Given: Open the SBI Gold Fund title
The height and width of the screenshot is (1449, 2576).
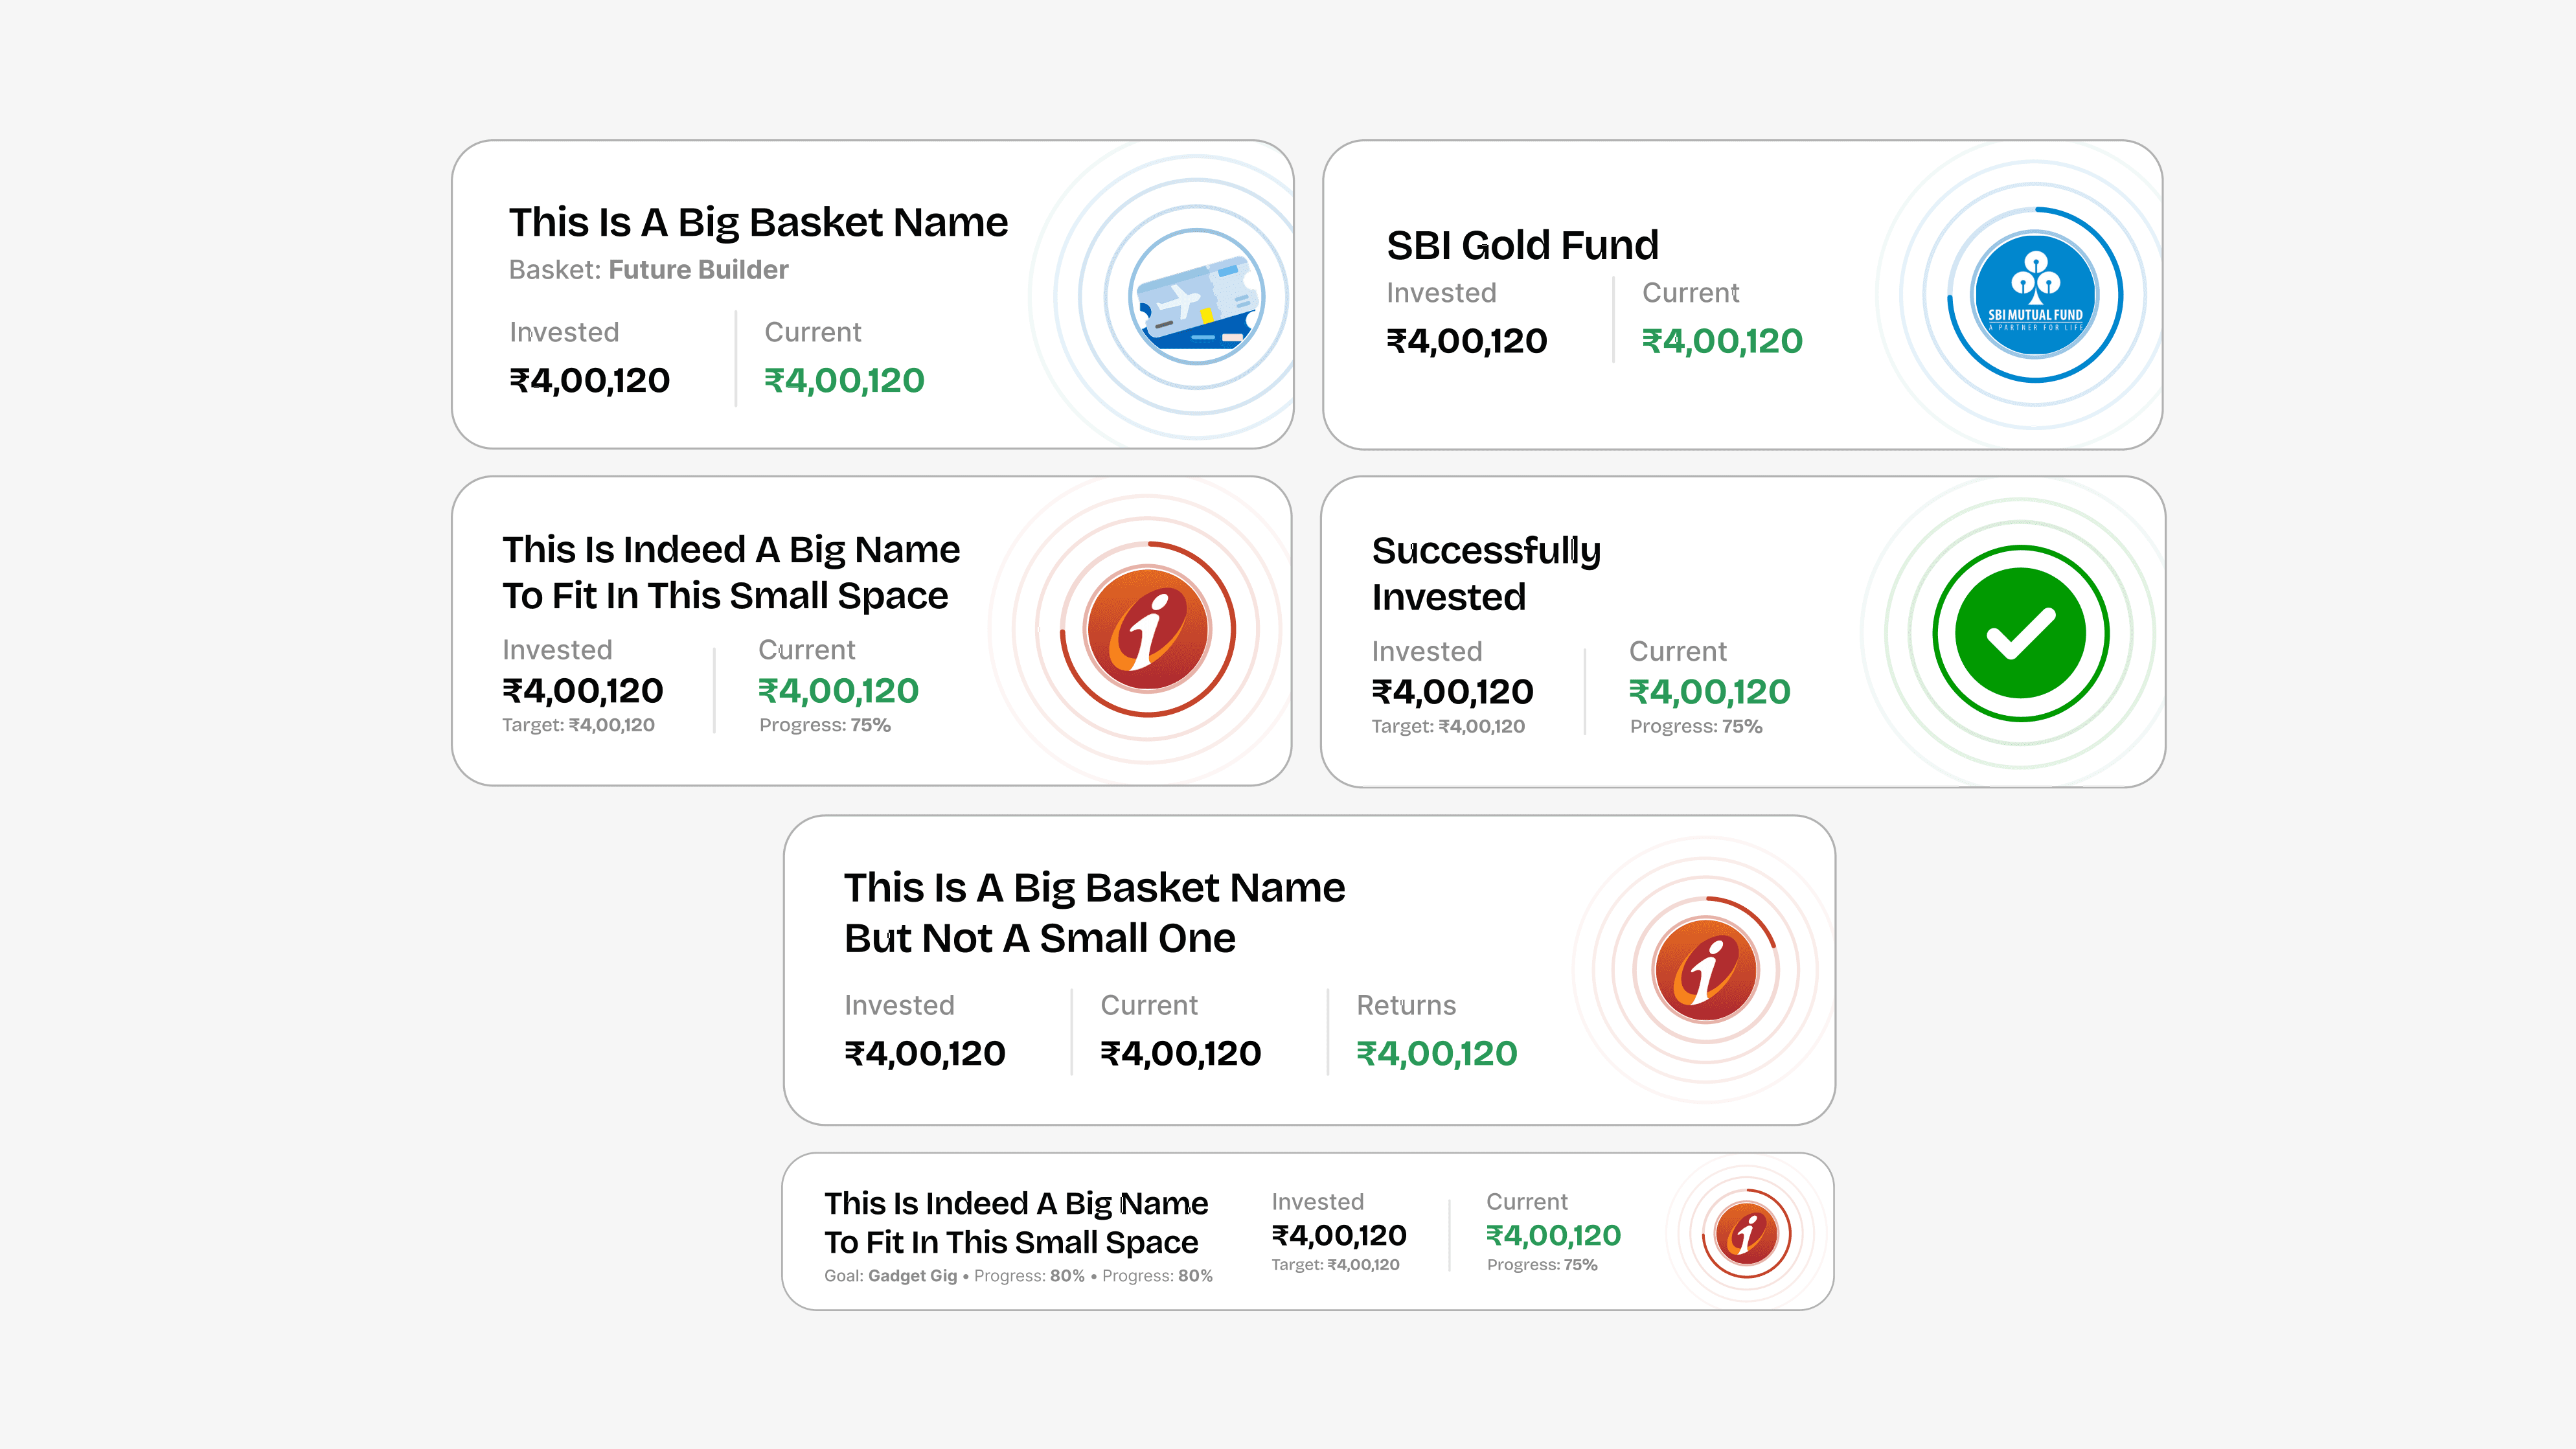Looking at the screenshot, I should coord(1522,245).
